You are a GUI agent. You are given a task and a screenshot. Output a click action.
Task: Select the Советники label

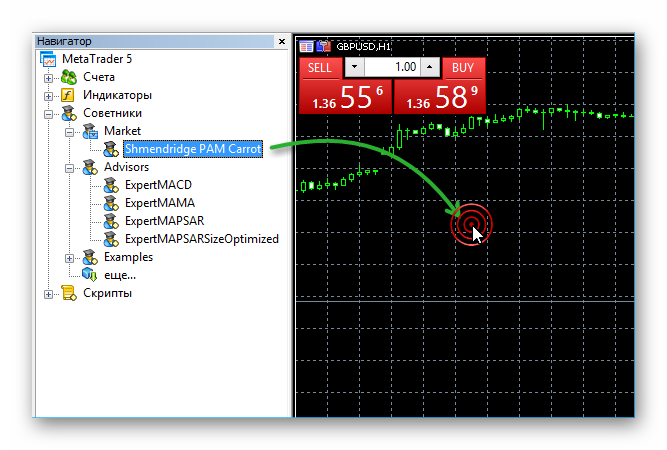point(112,113)
